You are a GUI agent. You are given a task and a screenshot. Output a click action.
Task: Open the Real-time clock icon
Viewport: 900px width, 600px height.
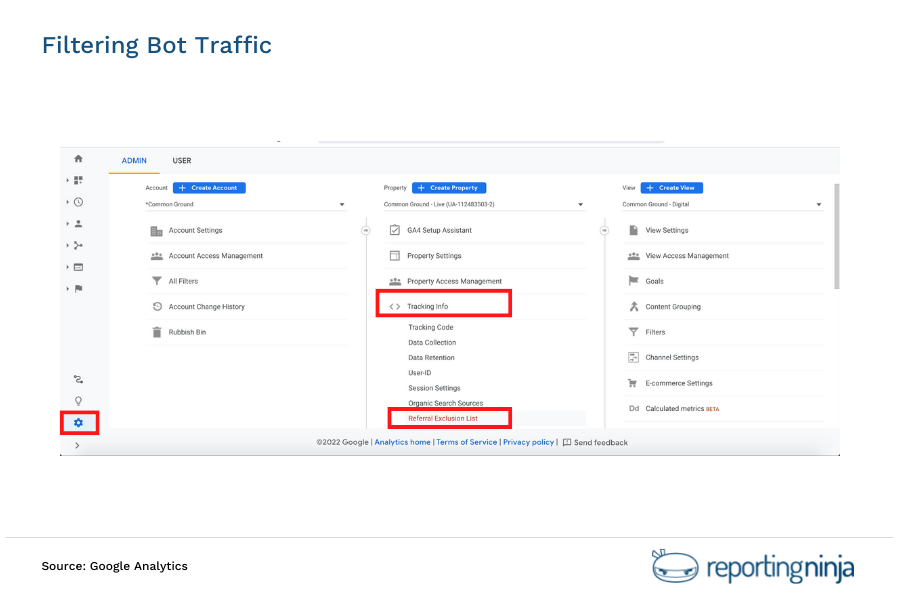(x=79, y=202)
